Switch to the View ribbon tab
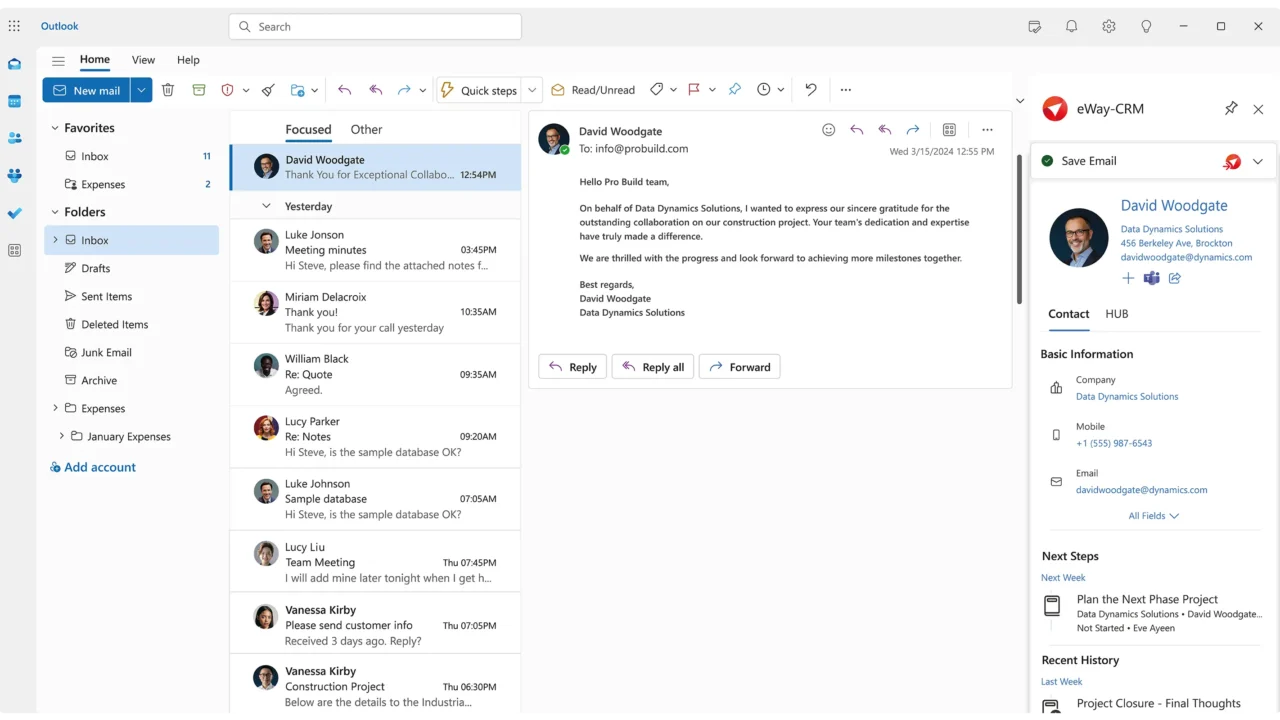This screenshot has height=720, width=1280. pos(143,60)
